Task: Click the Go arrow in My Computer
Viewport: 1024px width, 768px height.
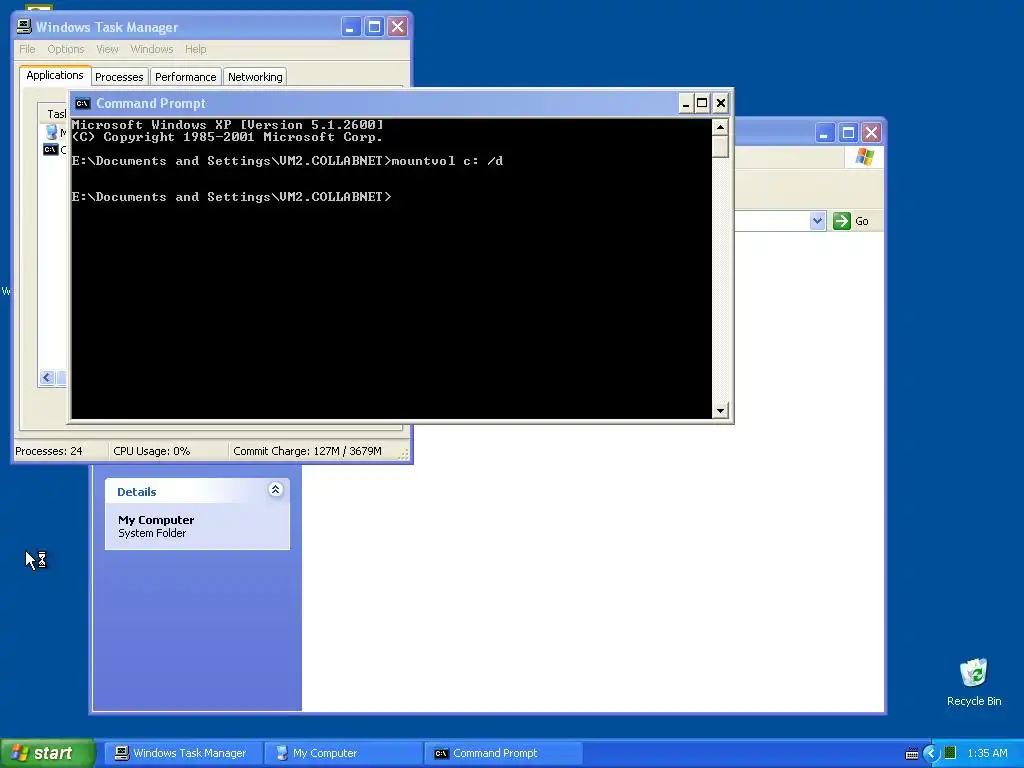Action: 842,221
